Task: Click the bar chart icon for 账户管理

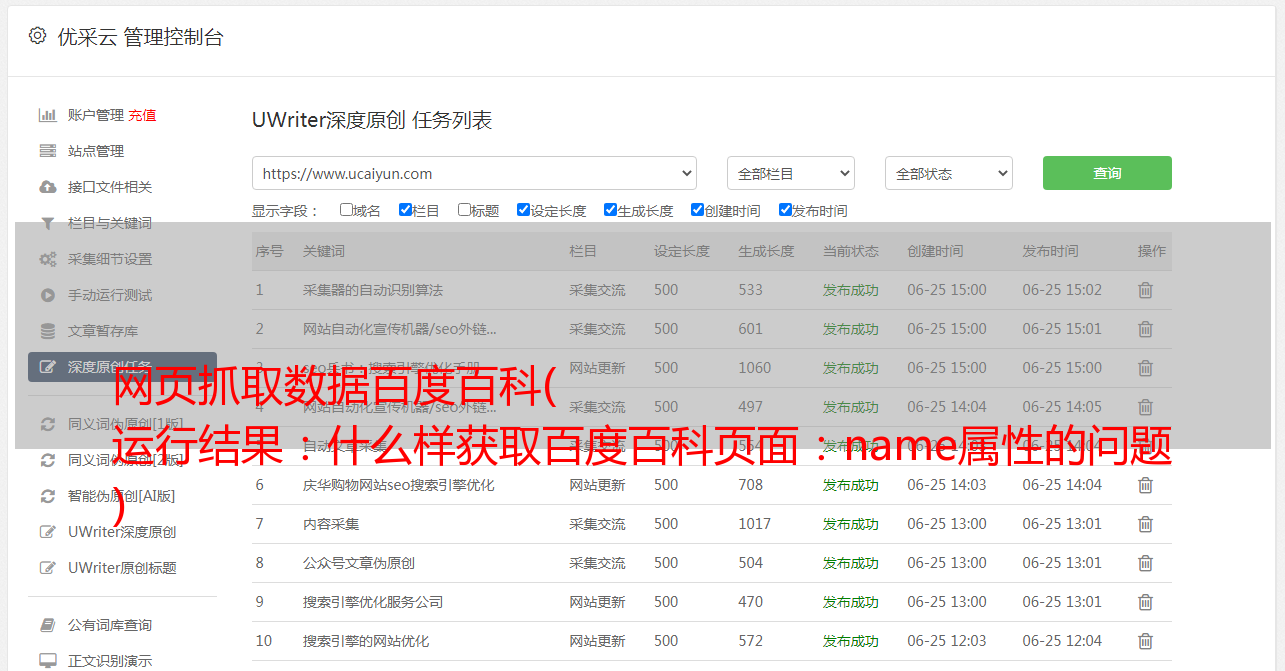Action: (47, 115)
